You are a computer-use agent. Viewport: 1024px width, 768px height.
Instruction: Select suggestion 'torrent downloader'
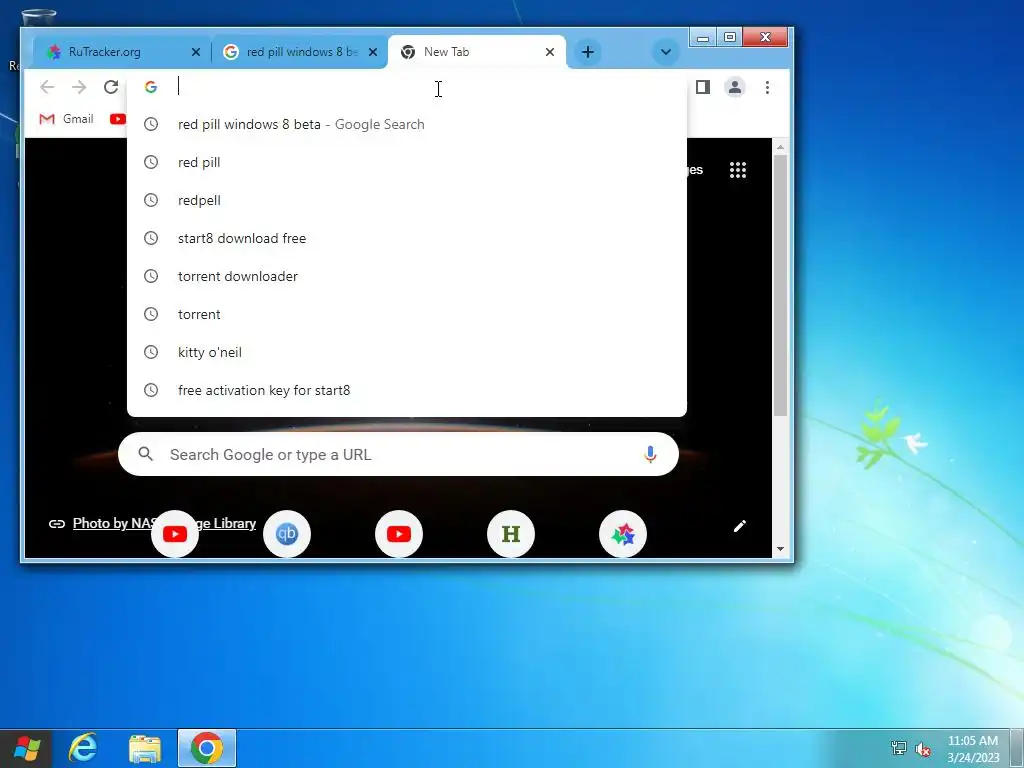[x=407, y=276]
